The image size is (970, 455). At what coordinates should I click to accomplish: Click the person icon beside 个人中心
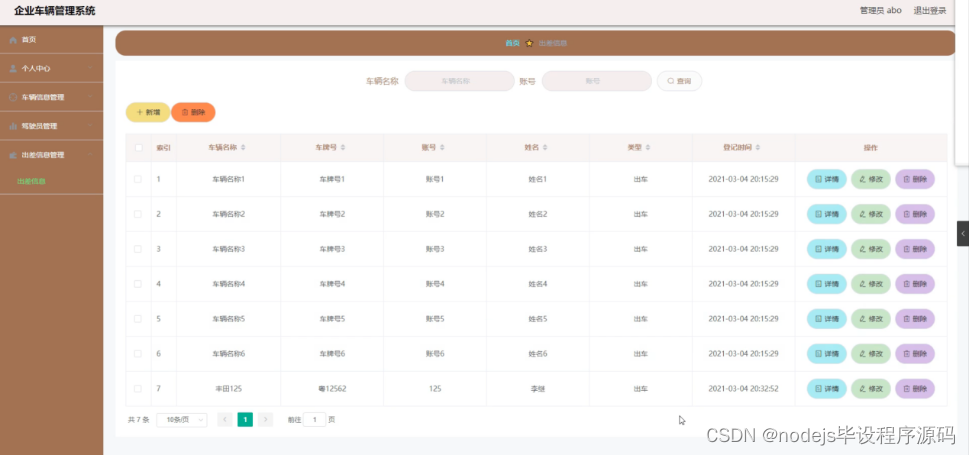pyautogui.click(x=13, y=69)
